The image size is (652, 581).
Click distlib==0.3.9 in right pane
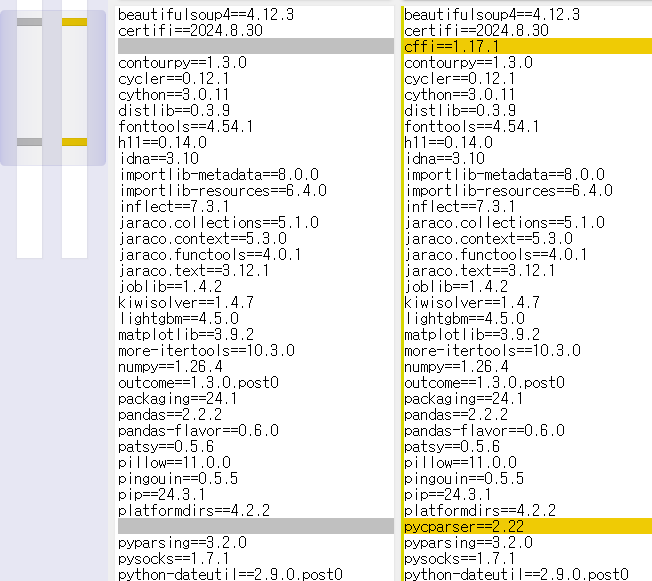(460, 110)
